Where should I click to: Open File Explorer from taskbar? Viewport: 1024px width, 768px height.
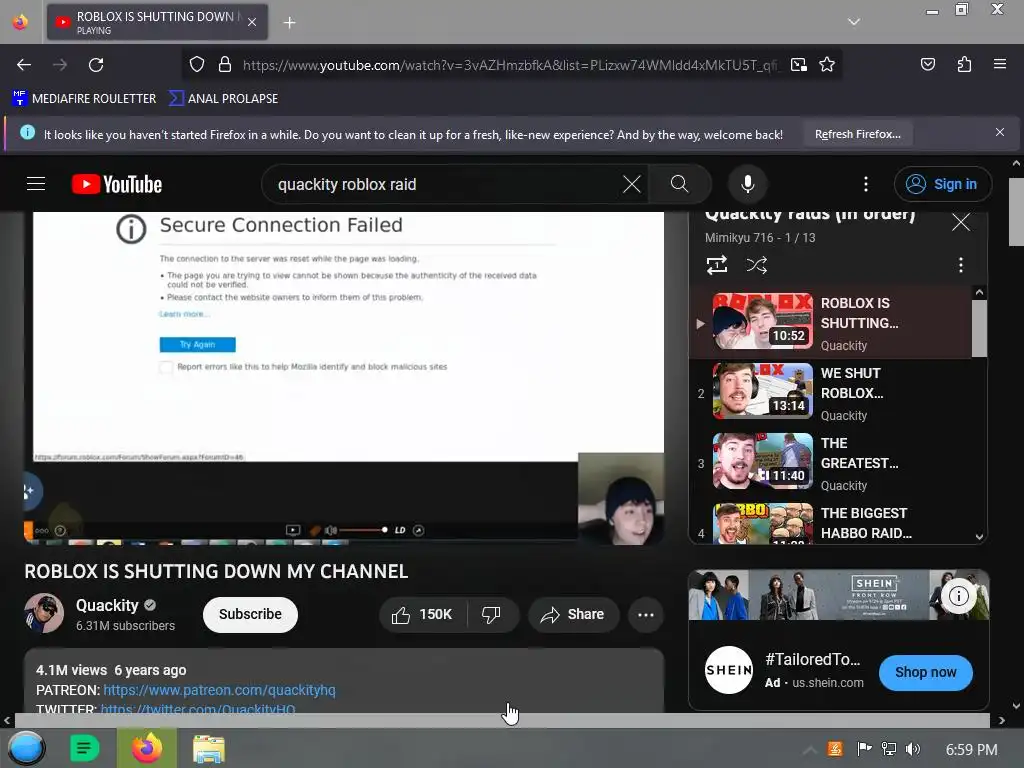click(208, 748)
